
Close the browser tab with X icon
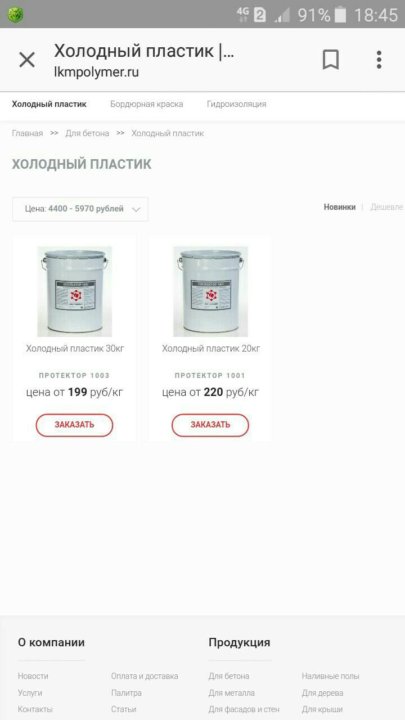pyautogui.click(x=27, y=60)
